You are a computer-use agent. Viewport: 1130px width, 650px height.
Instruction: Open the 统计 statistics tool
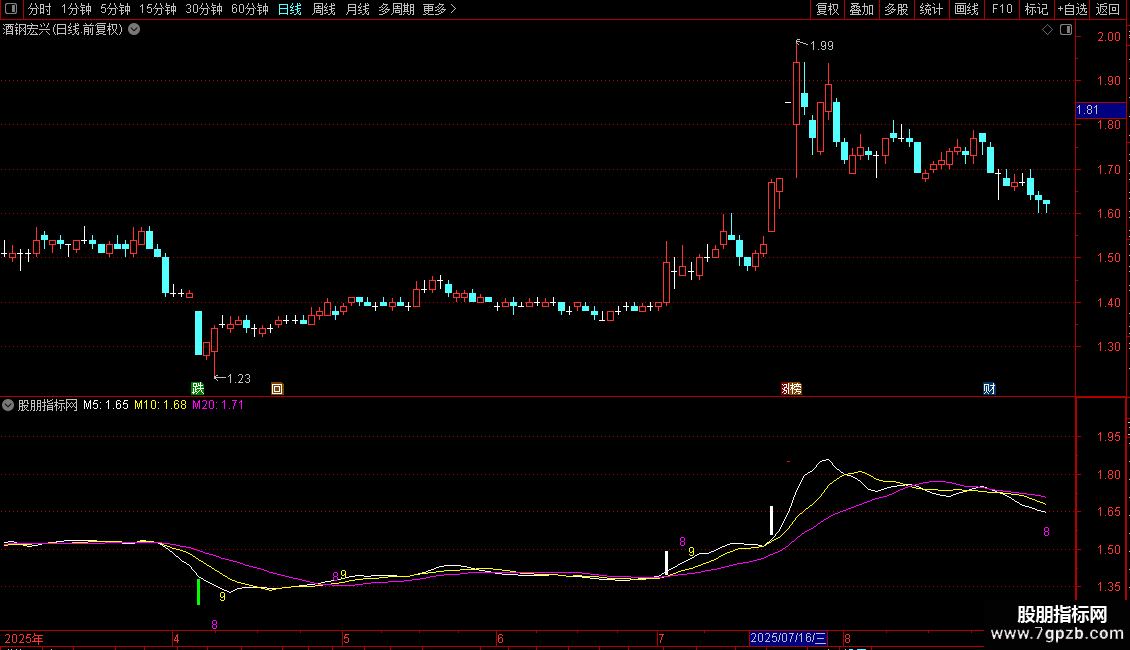pos(931,9)
